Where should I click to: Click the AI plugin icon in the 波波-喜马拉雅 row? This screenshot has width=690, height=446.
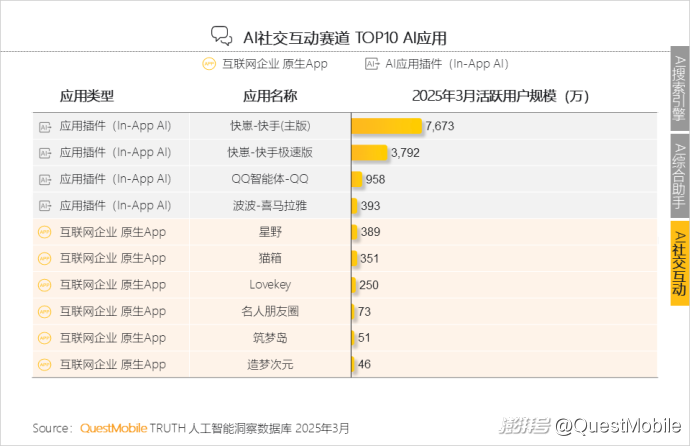(45, 206)
